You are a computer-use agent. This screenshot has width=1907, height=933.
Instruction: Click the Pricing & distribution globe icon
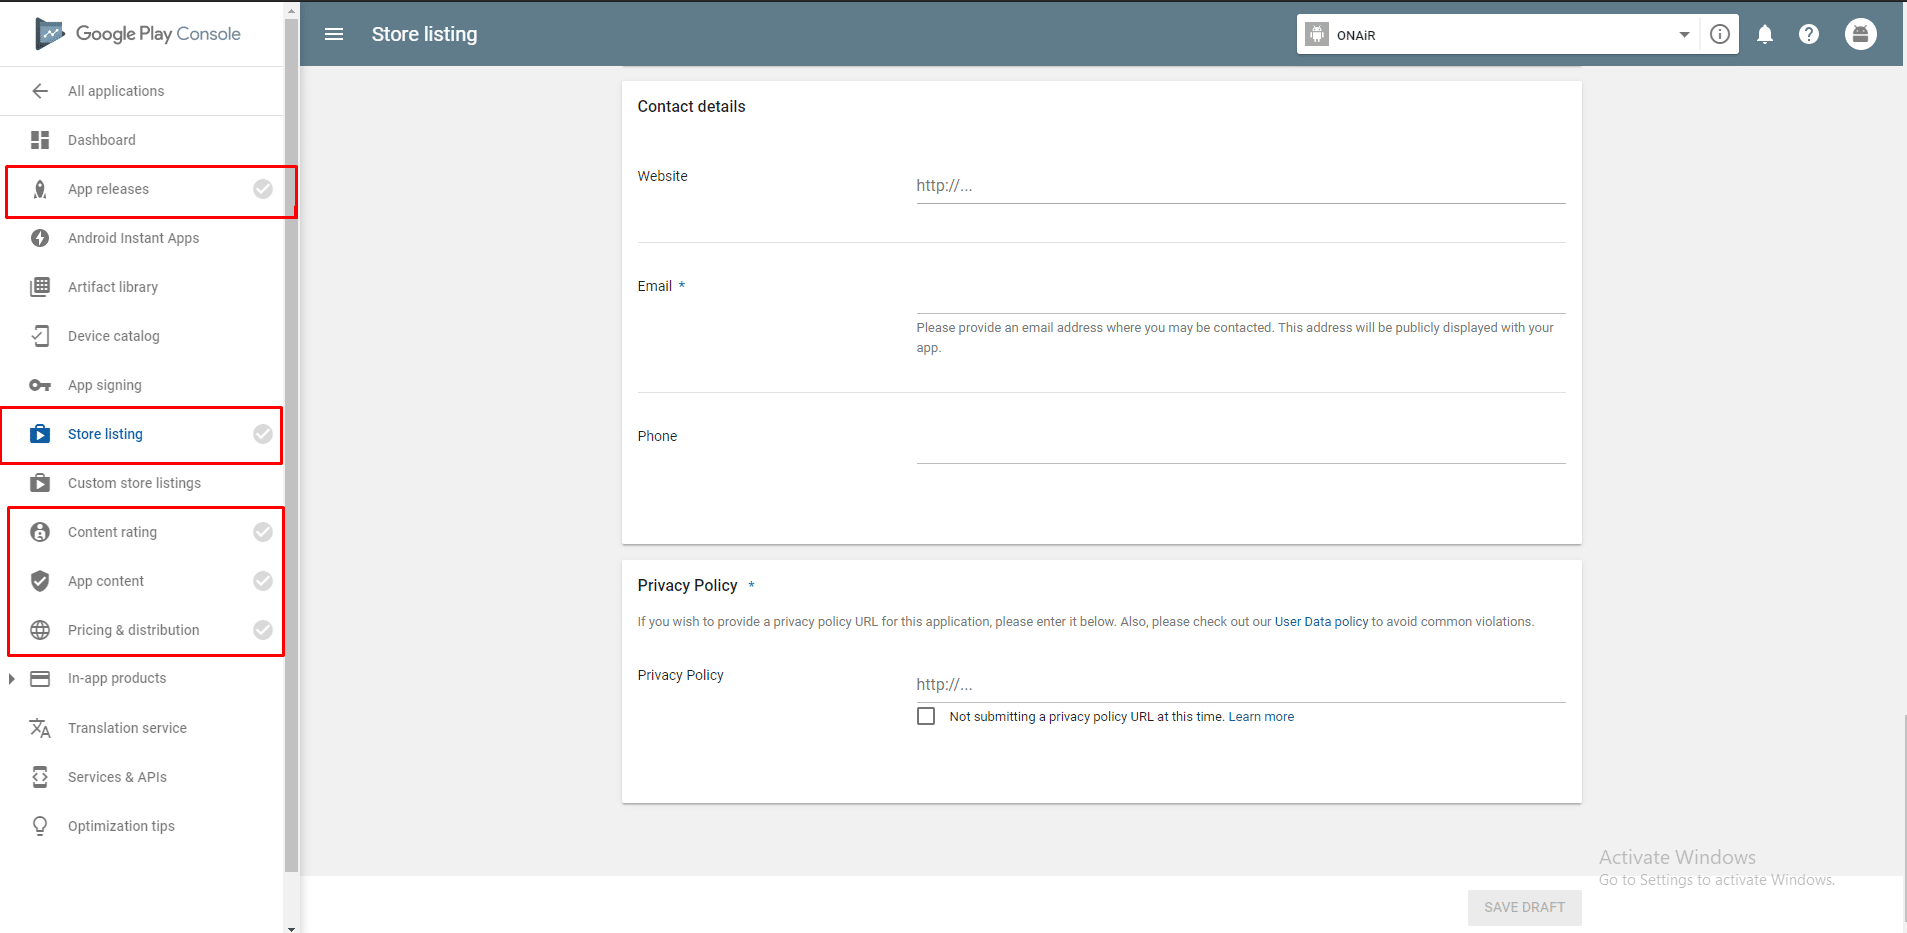40,630
